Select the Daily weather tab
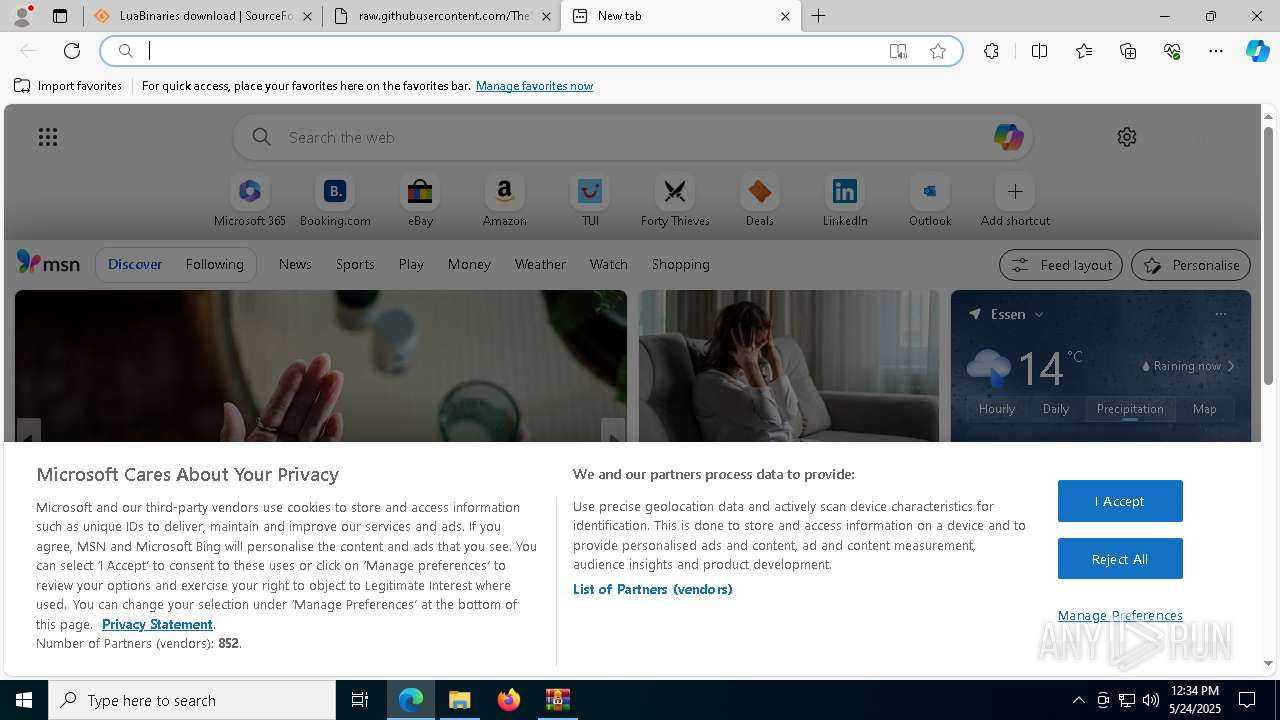 point(1056,409)
